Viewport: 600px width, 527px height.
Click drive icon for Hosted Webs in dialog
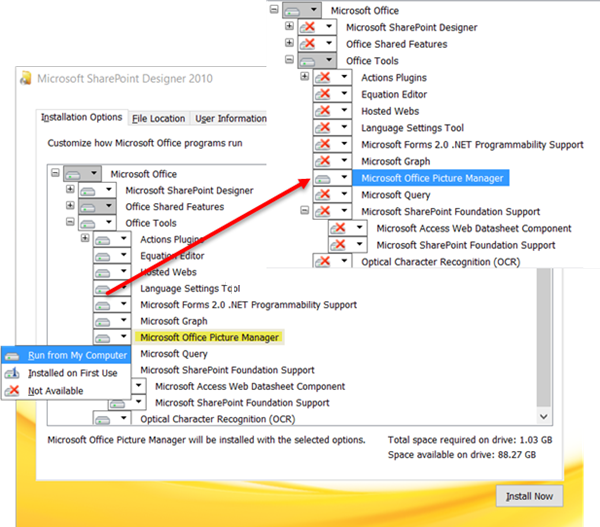(103, 273)
